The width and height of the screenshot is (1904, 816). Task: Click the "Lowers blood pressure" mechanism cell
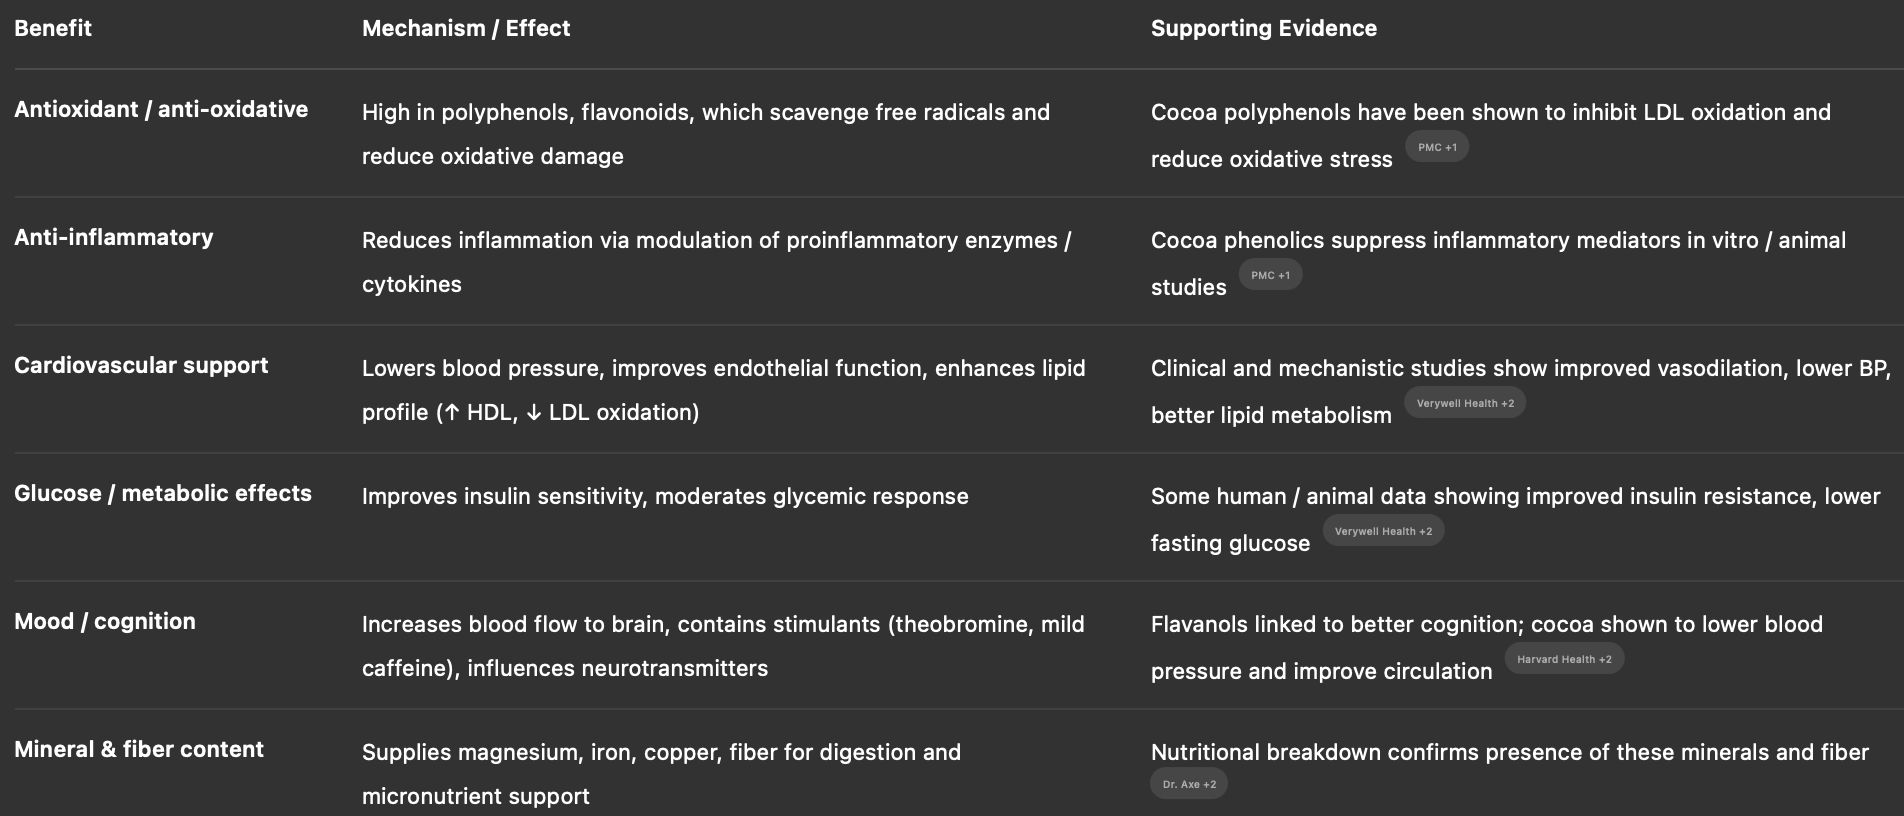coord(723,389)
